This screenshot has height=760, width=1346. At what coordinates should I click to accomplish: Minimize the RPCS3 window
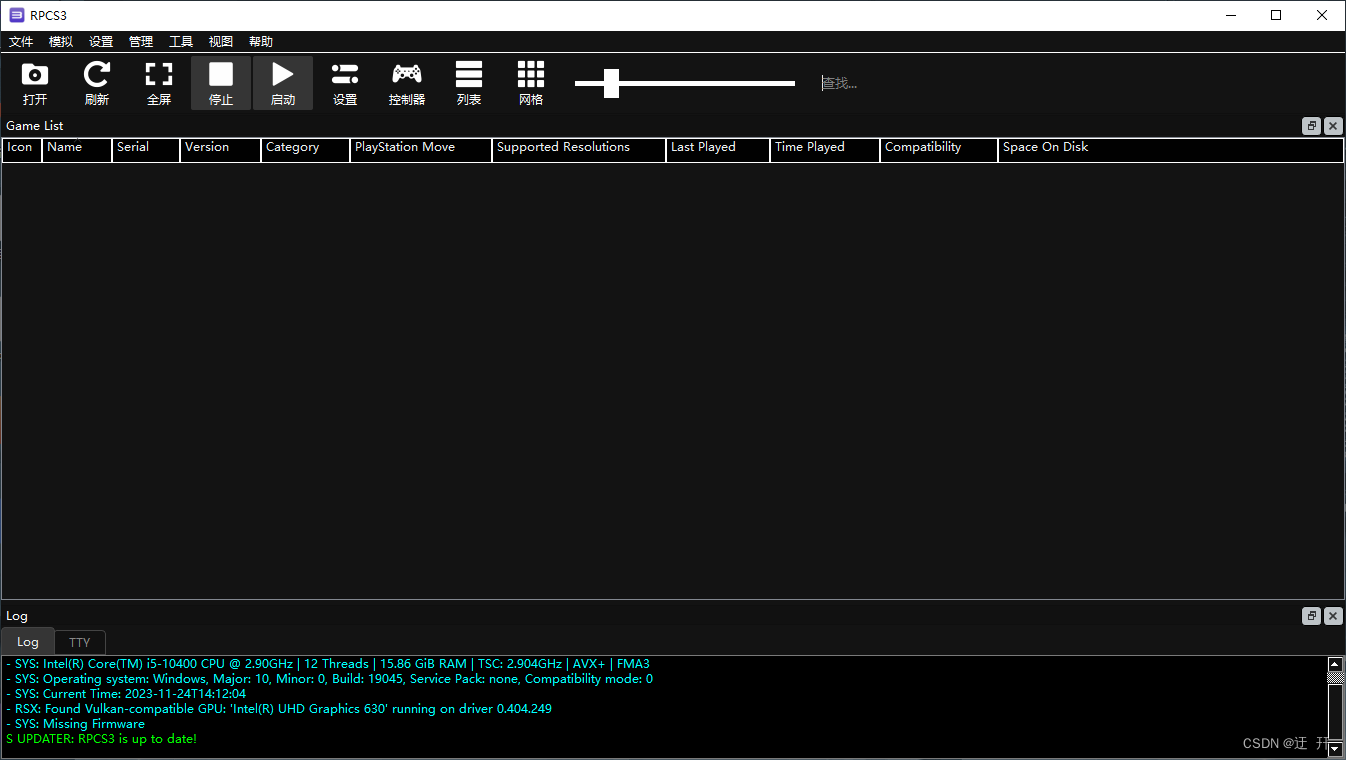coord(1230,15)
